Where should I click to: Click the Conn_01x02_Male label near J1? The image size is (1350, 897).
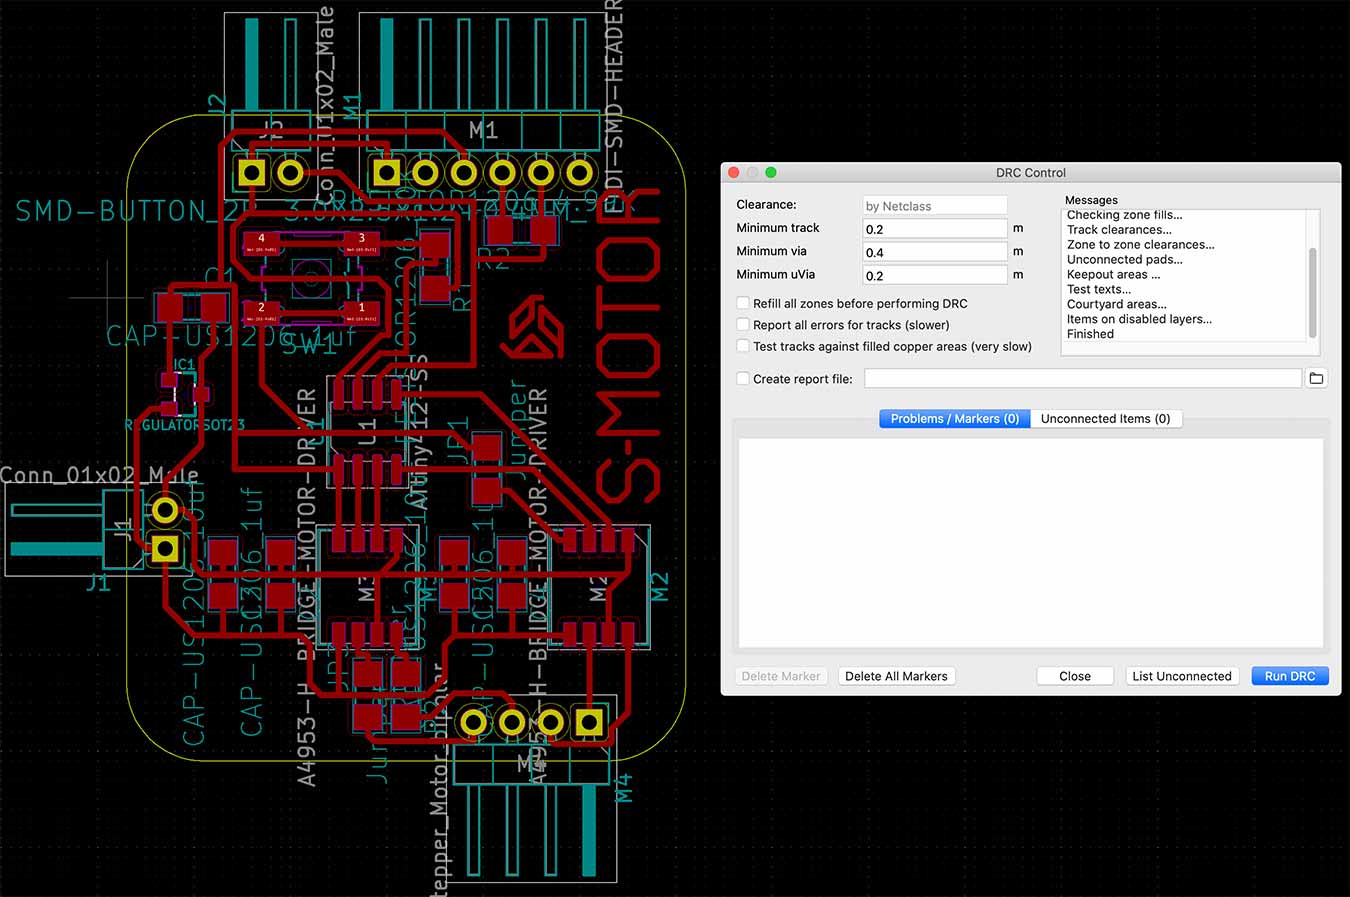(x=99, y=475)
